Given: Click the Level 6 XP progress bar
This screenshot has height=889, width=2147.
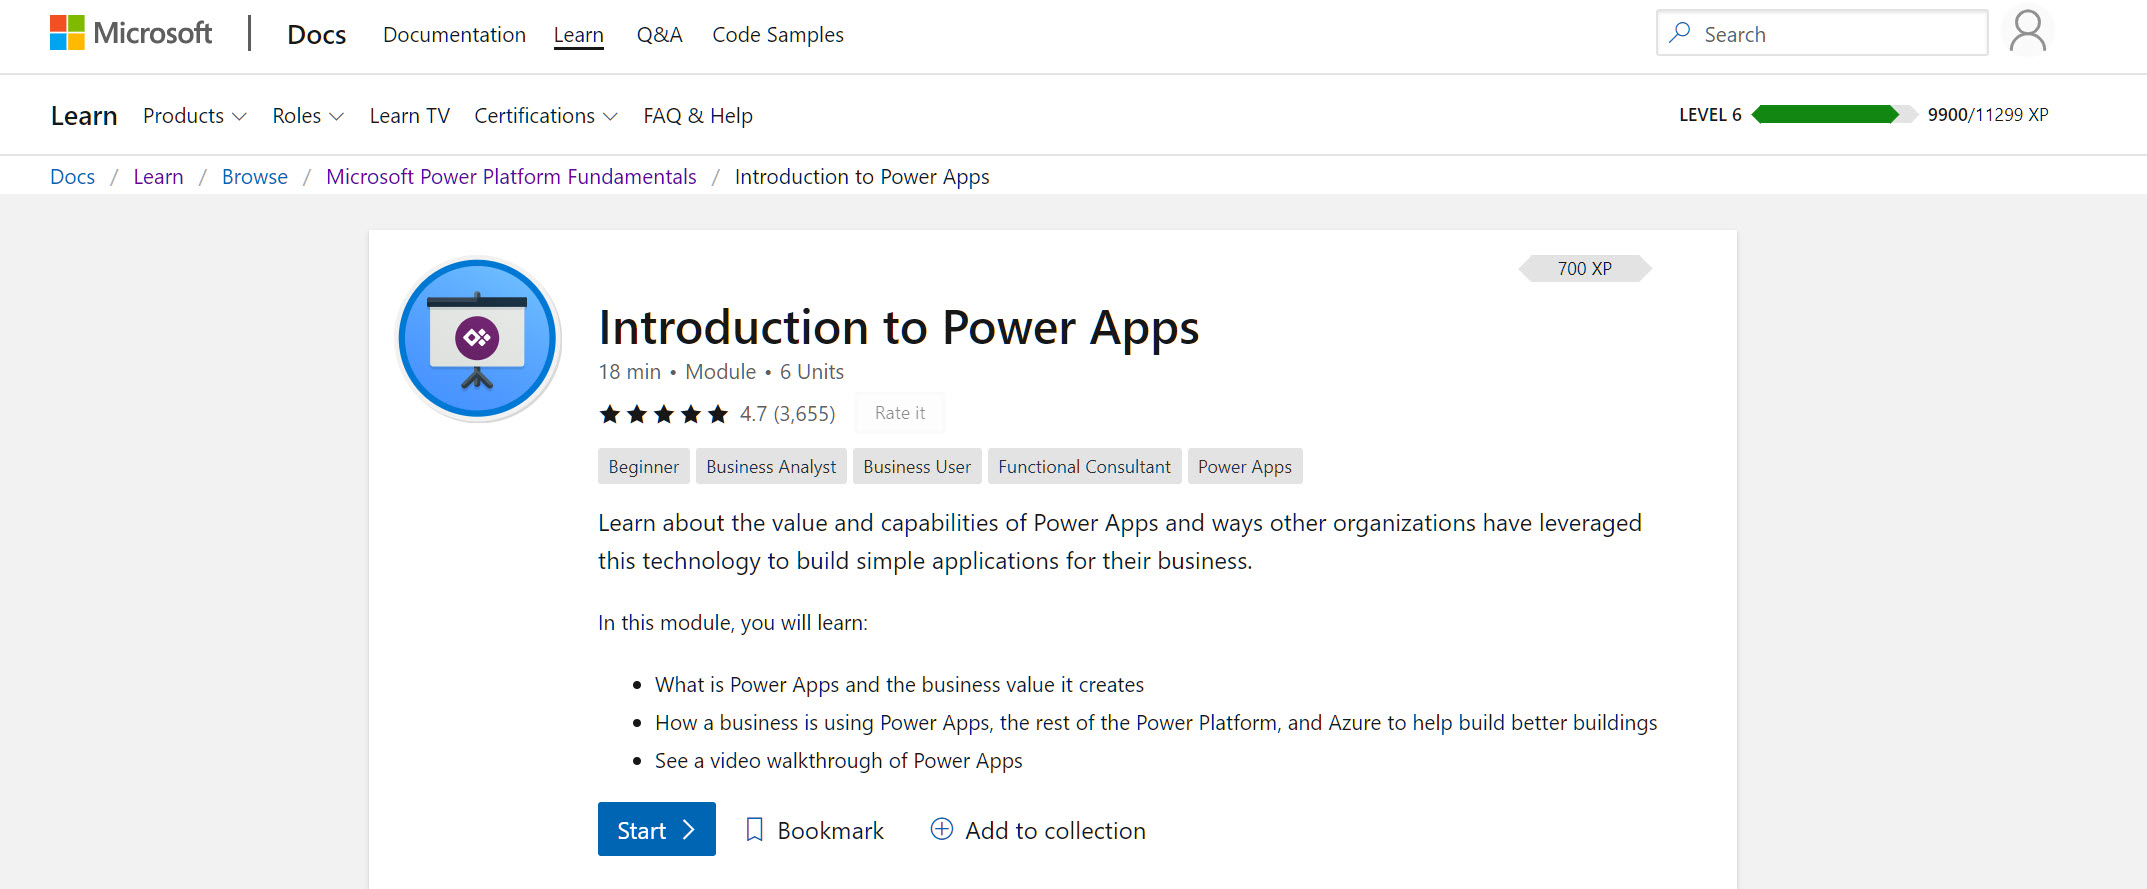Looking at the screenshot, I should [1835, 114].
